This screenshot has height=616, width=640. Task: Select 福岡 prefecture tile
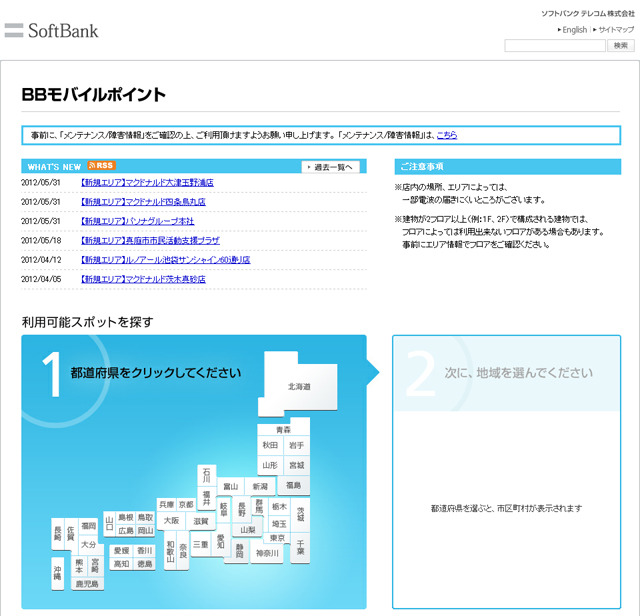point(89,526)
